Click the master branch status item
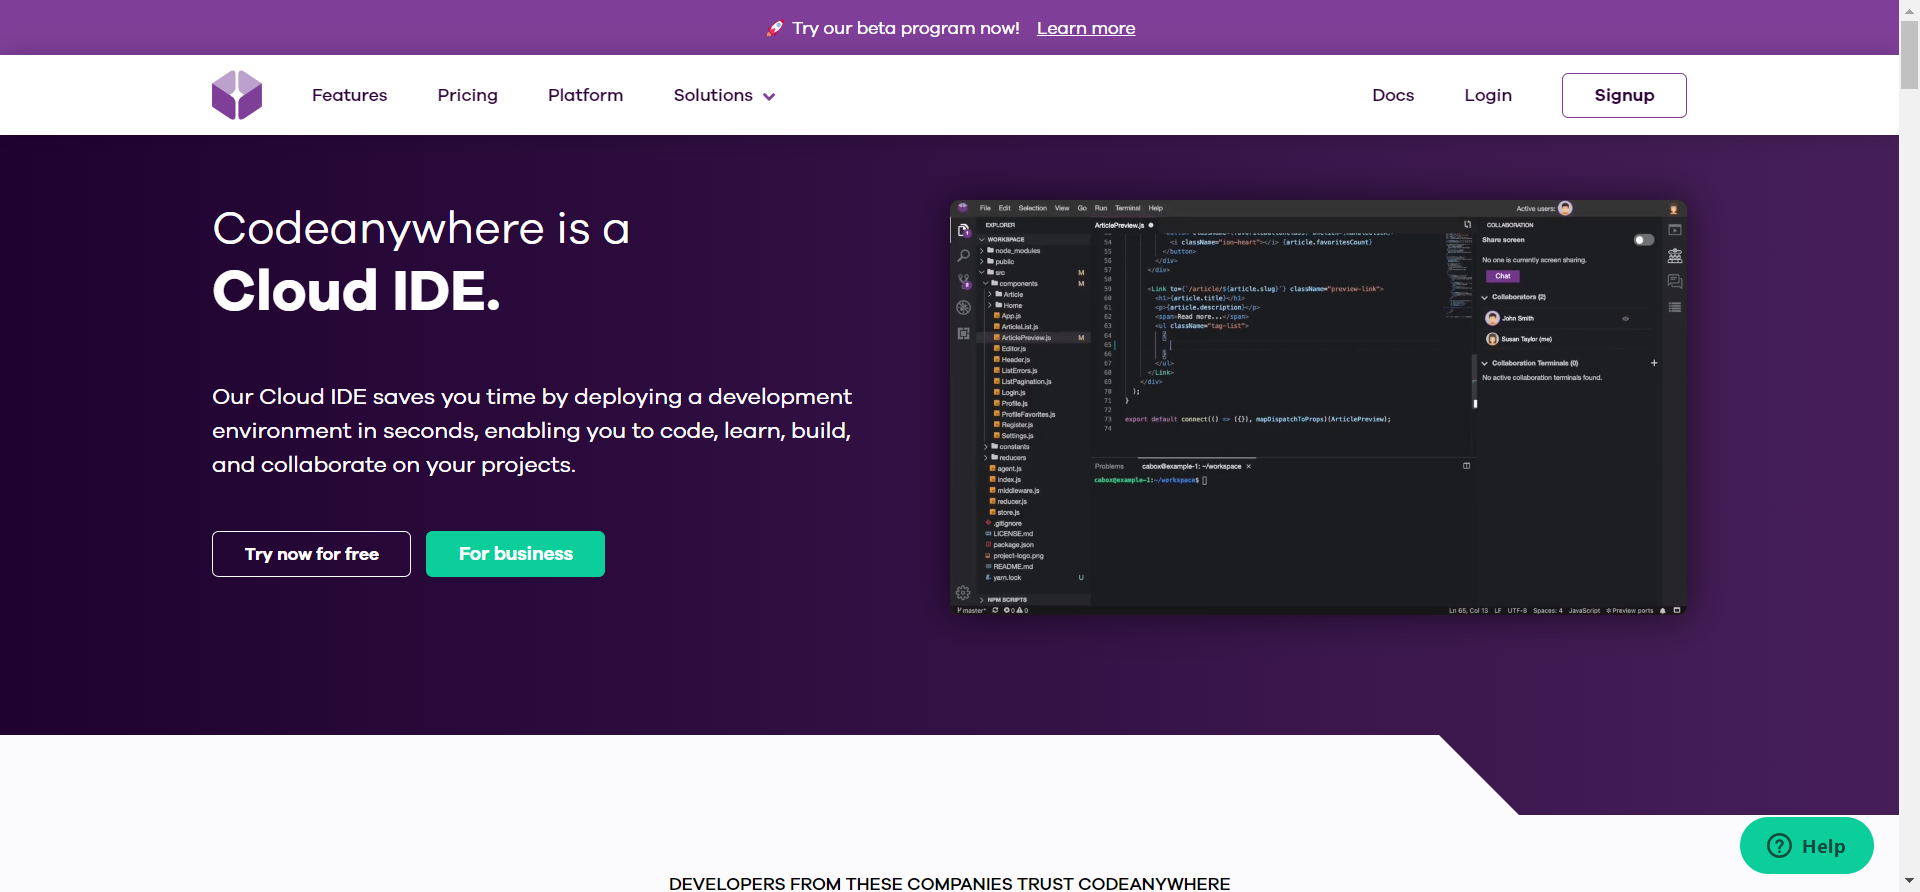Screen dimensions: 1920x892 (972, 610)
